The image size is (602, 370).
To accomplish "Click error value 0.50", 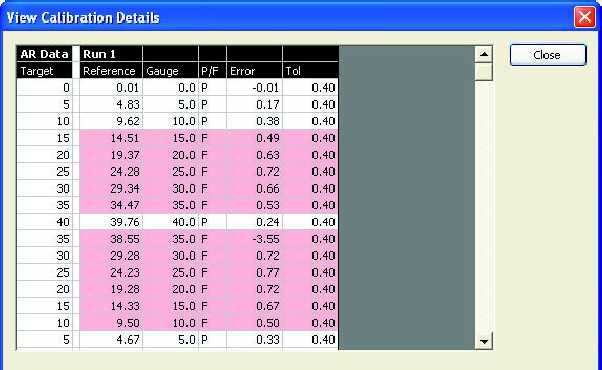I will [254, 323].
